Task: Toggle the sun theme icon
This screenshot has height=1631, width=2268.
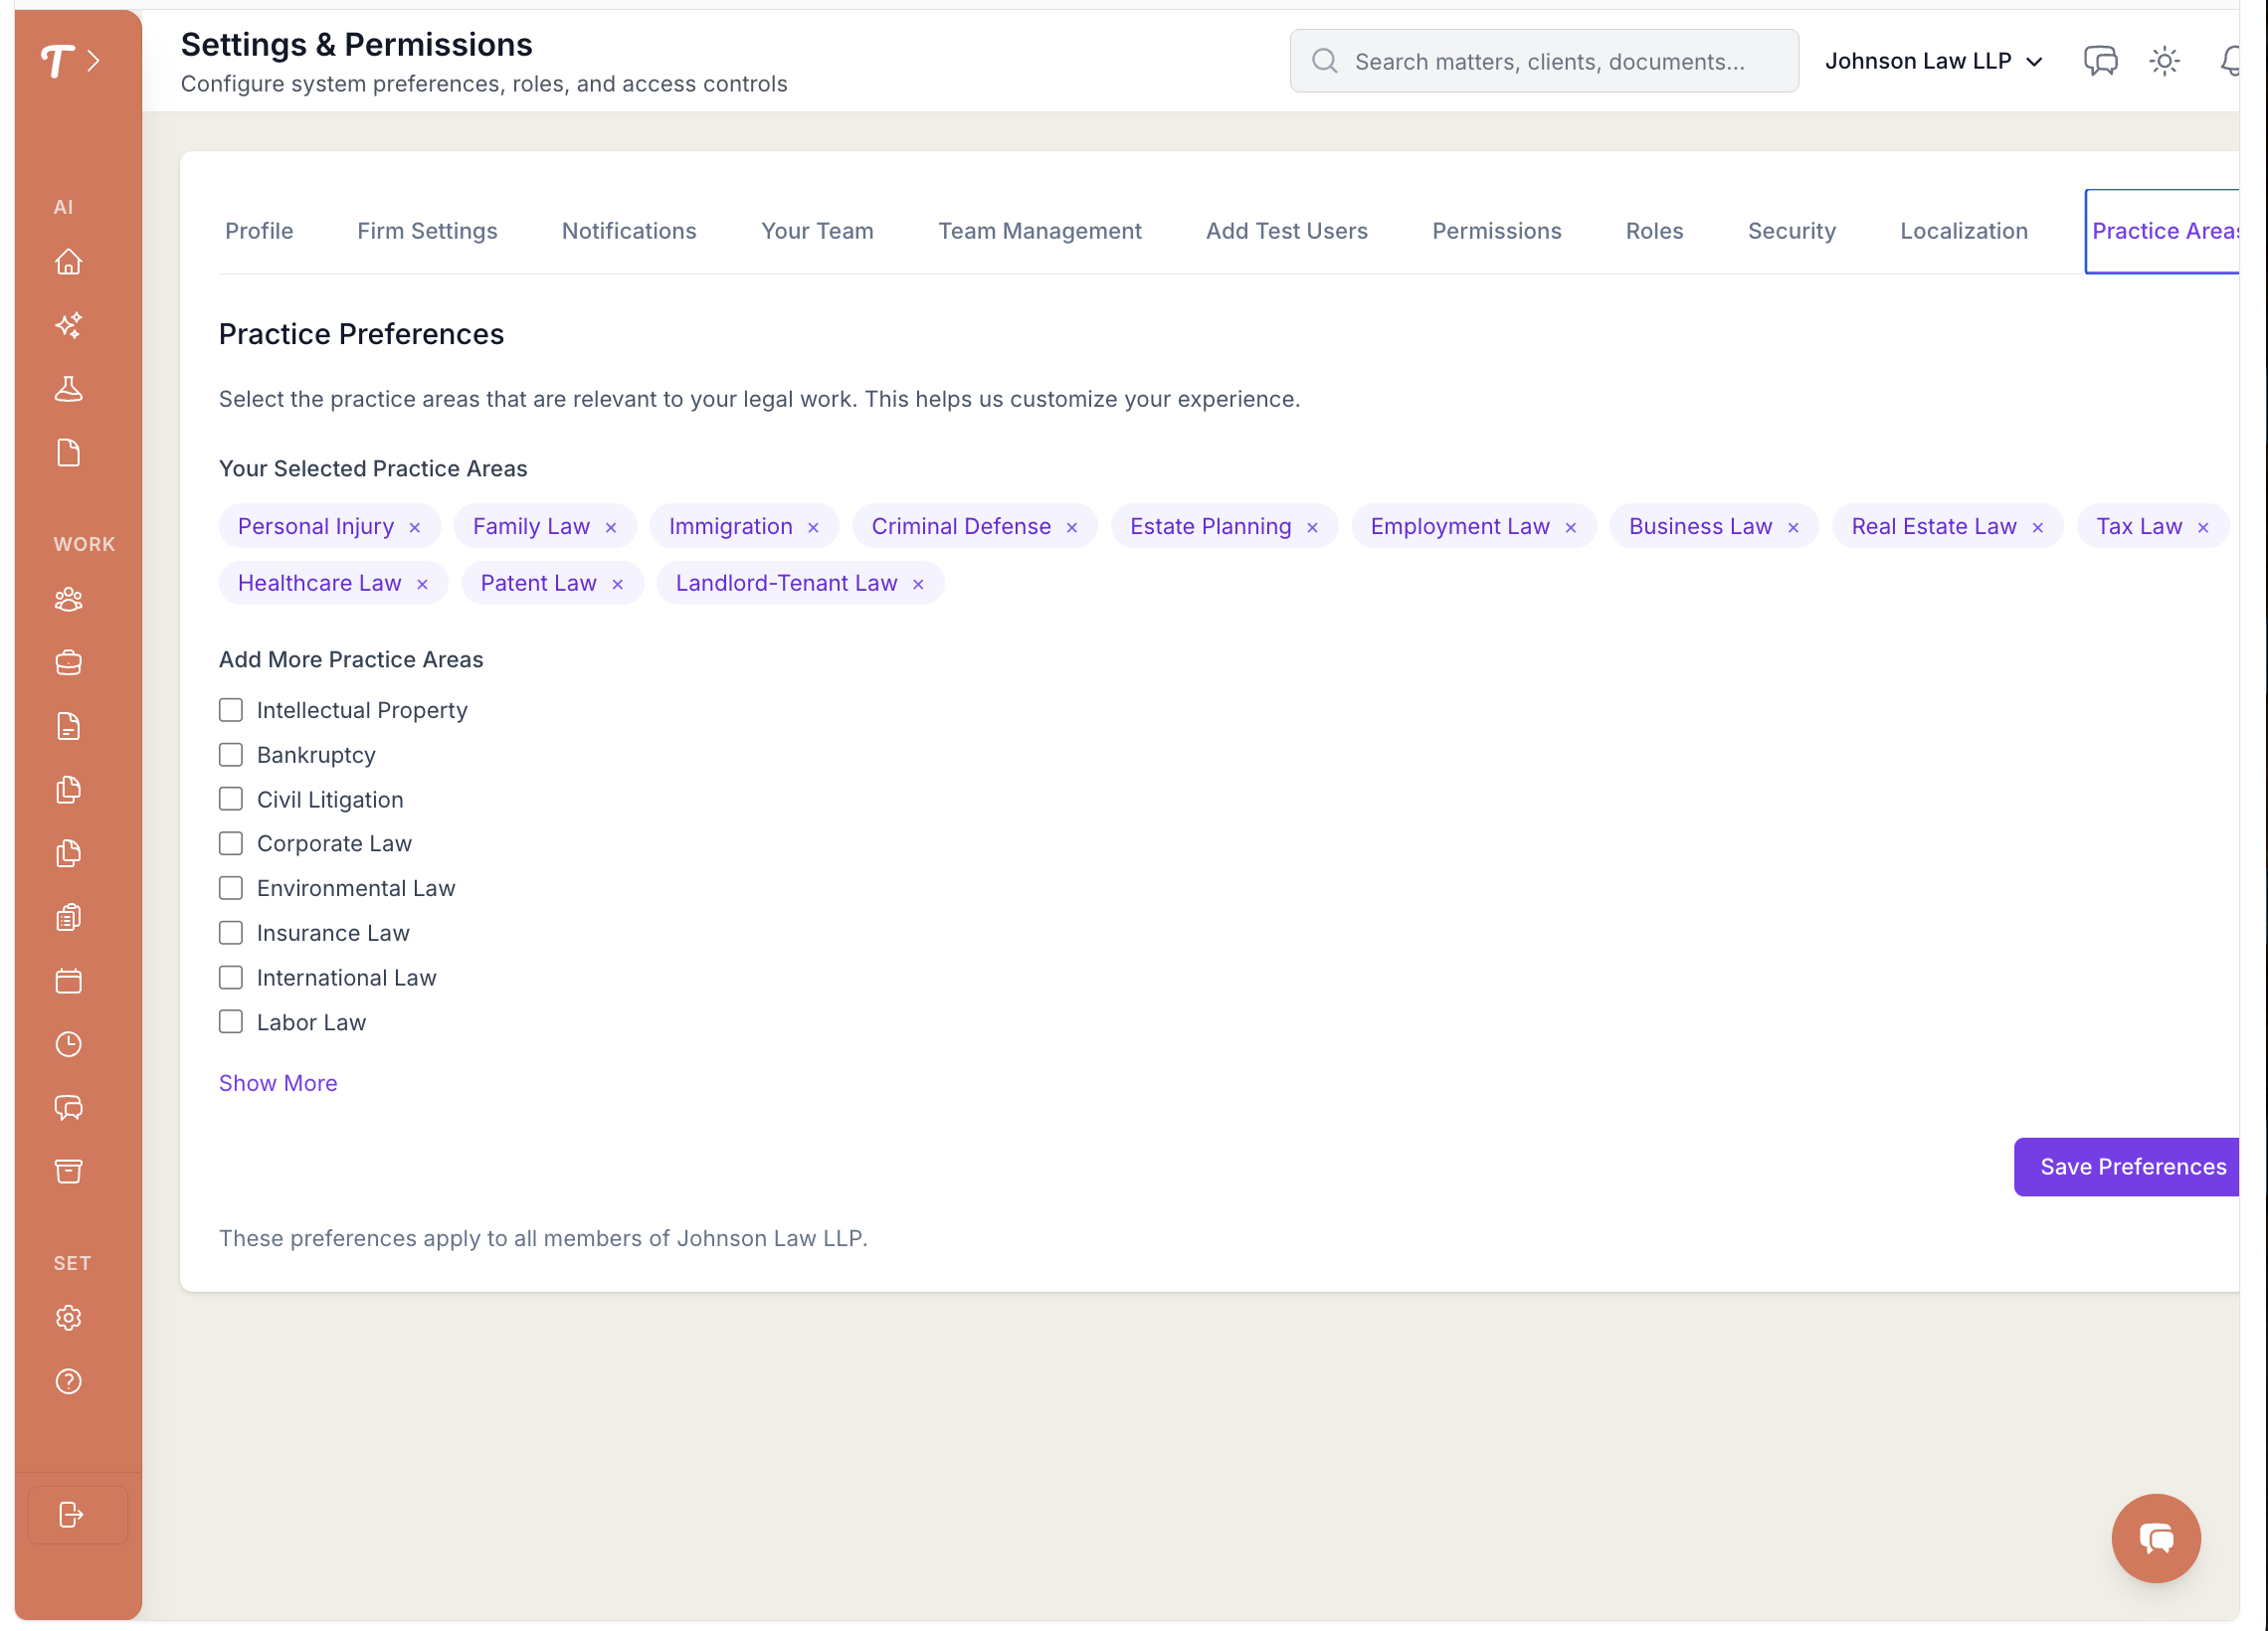Action: tap(2164, 61)
